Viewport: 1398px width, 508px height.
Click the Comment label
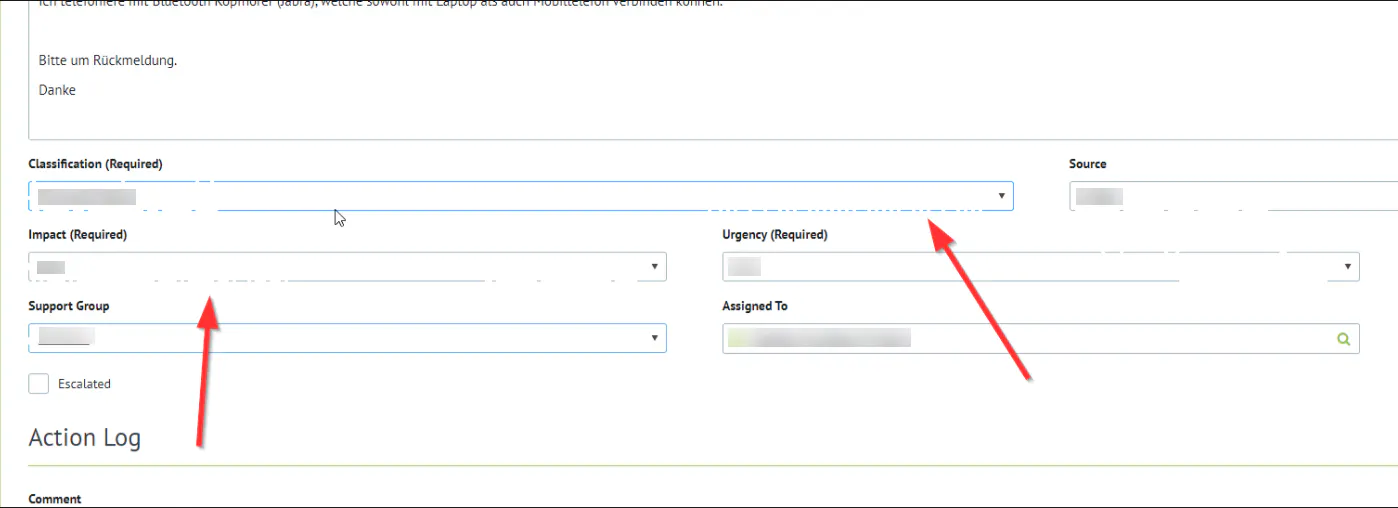tap(55, 499)
